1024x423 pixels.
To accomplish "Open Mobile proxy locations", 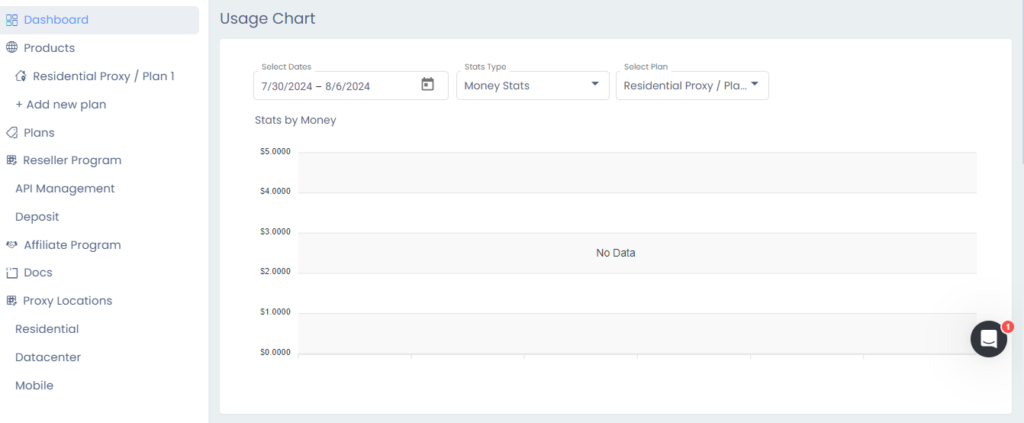I will coord(34,385).
